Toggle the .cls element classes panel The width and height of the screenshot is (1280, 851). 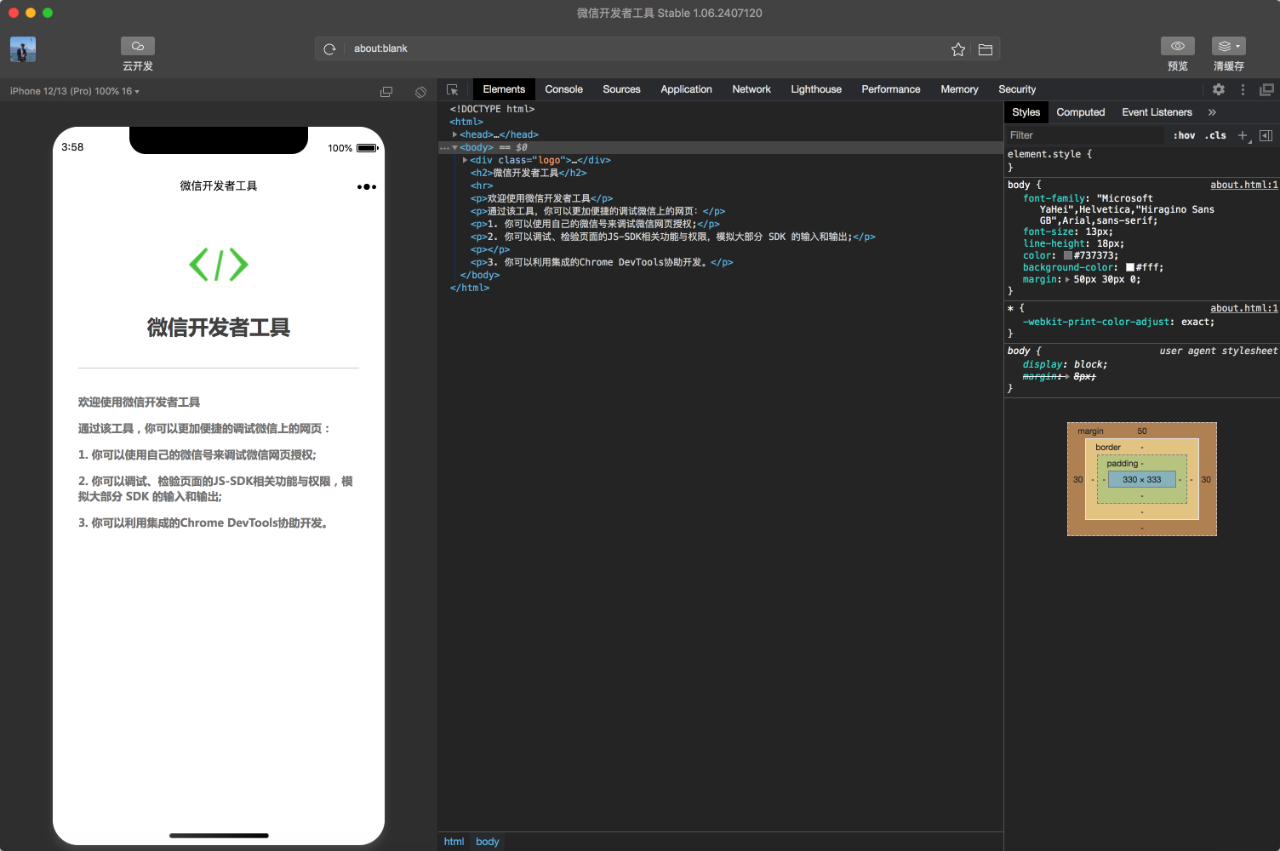(1215, 136)
